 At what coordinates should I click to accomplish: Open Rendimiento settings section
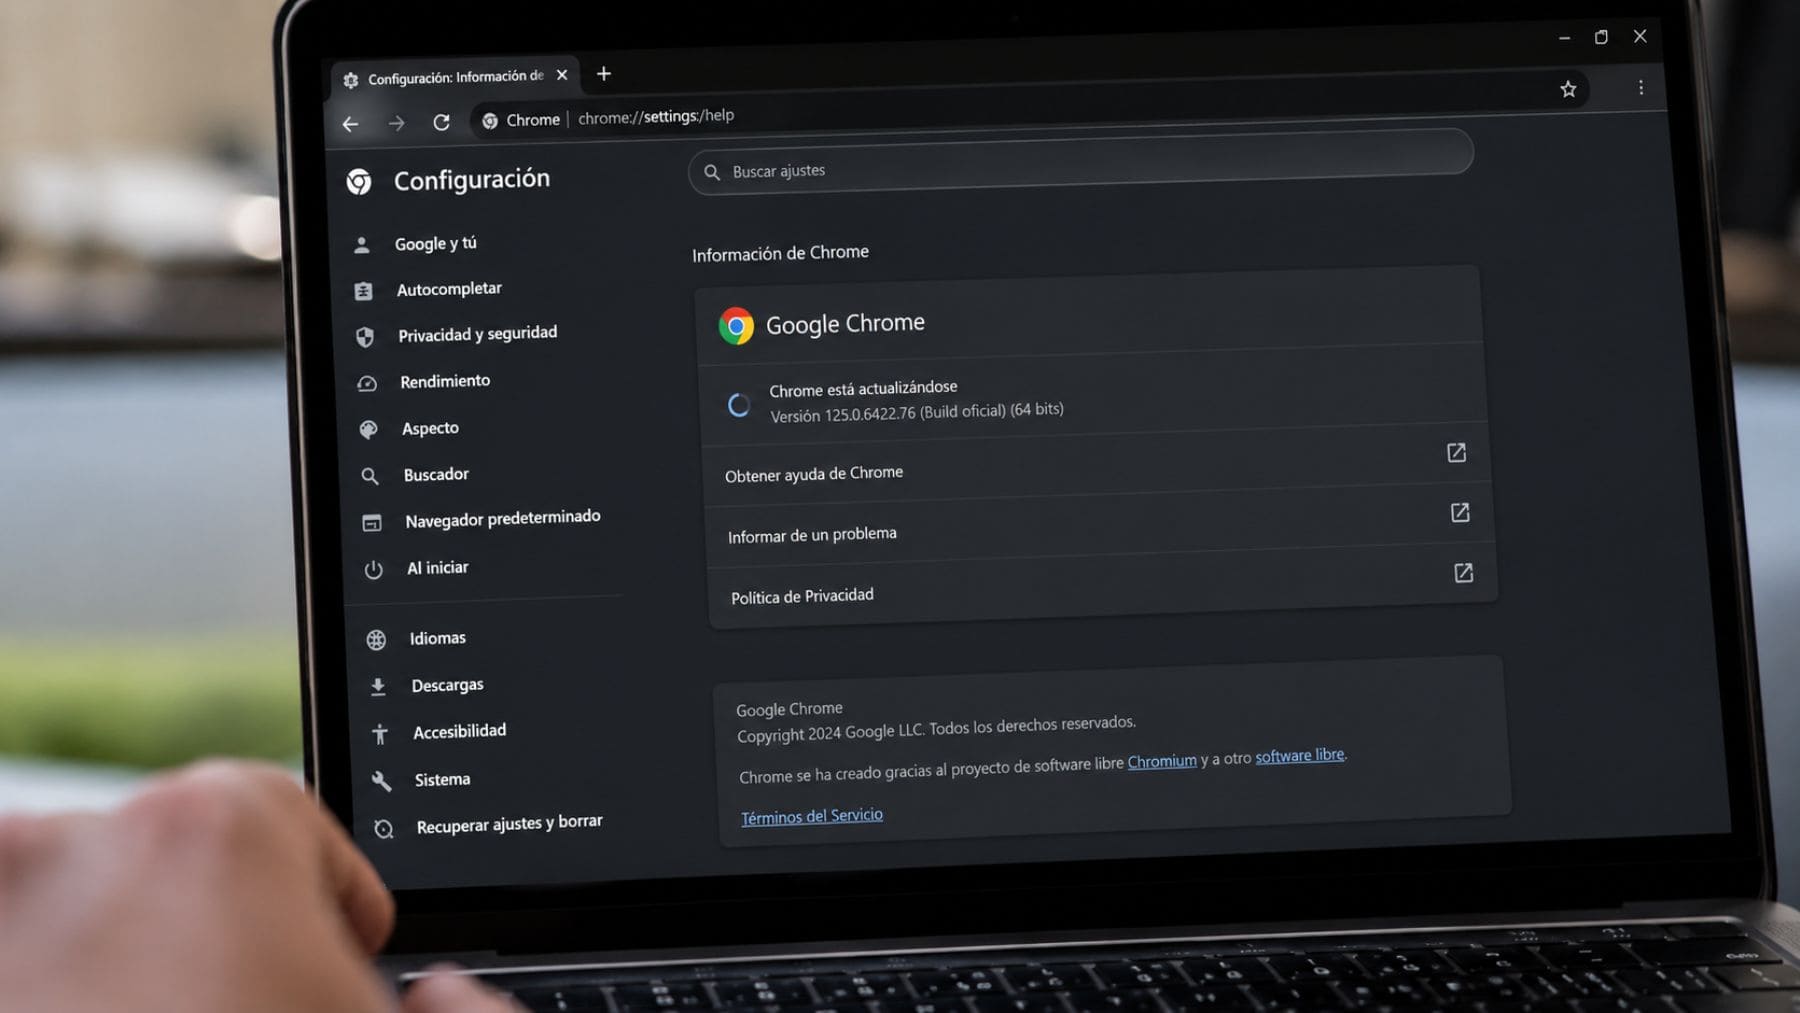(x=445, y=381)
